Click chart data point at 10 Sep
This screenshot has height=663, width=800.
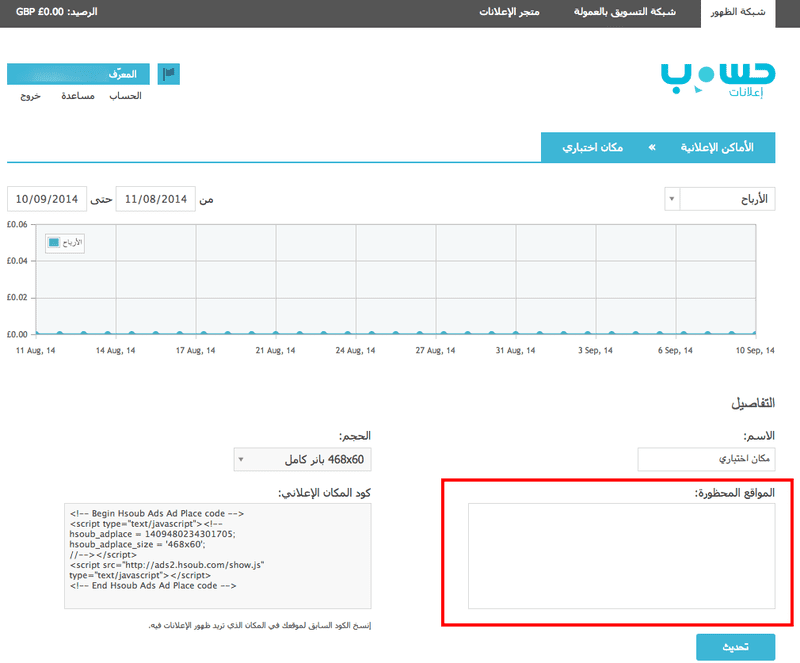tap(755, 333)
